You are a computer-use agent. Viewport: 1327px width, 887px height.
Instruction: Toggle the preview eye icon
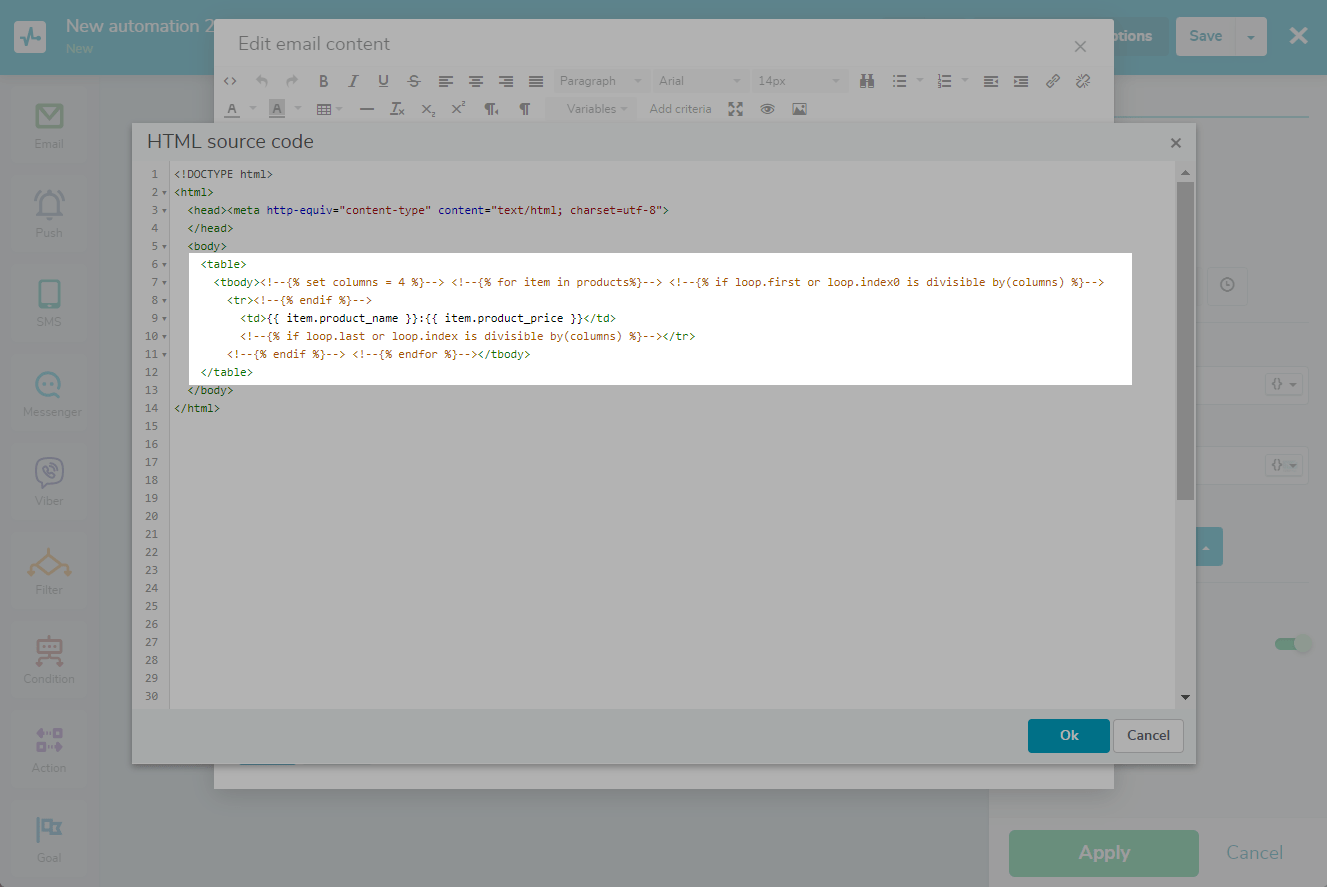point(767,109)
